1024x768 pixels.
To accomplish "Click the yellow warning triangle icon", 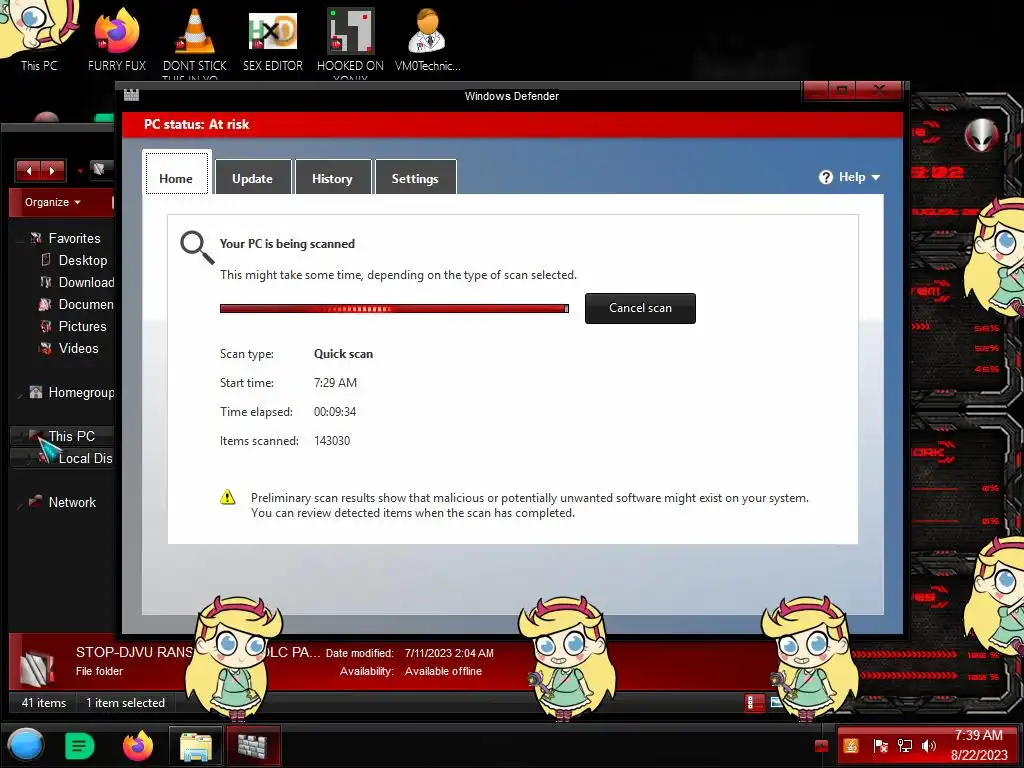I will [227, 497].
